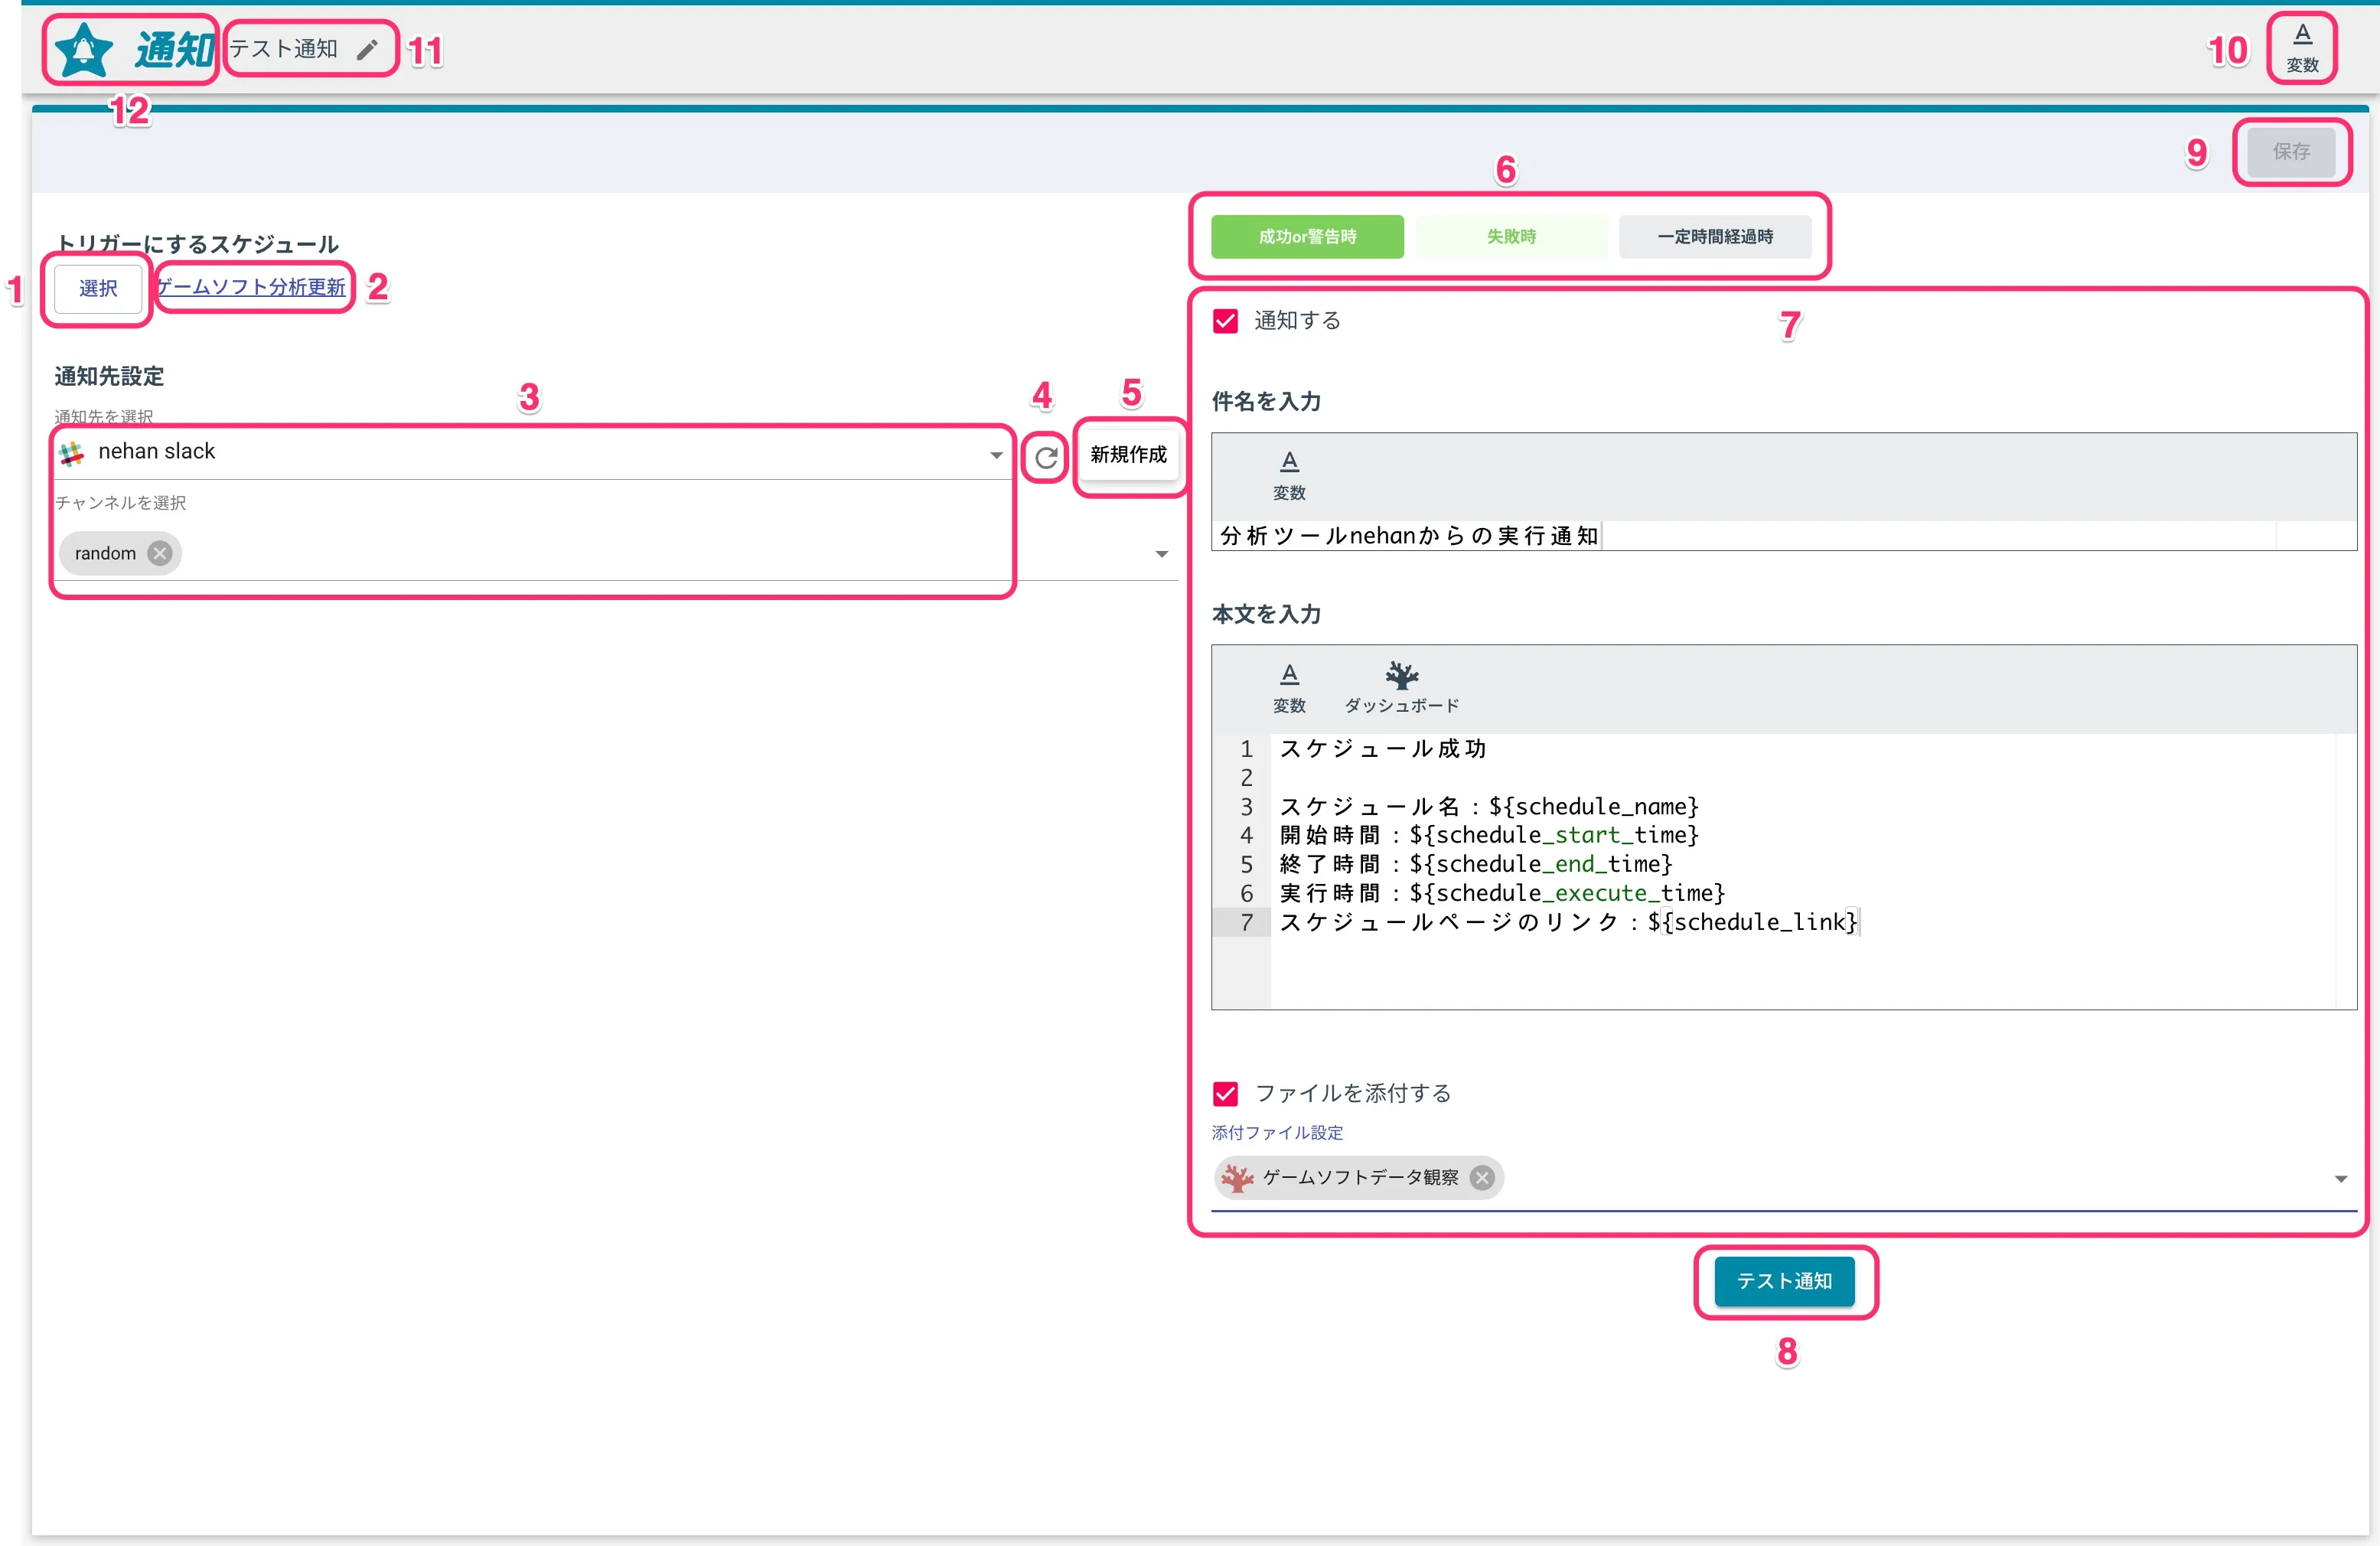Open the ゲームソフト分析更新 schedule link
The width and height of the screenshot is (2380, 1546).
coord(251,287)
